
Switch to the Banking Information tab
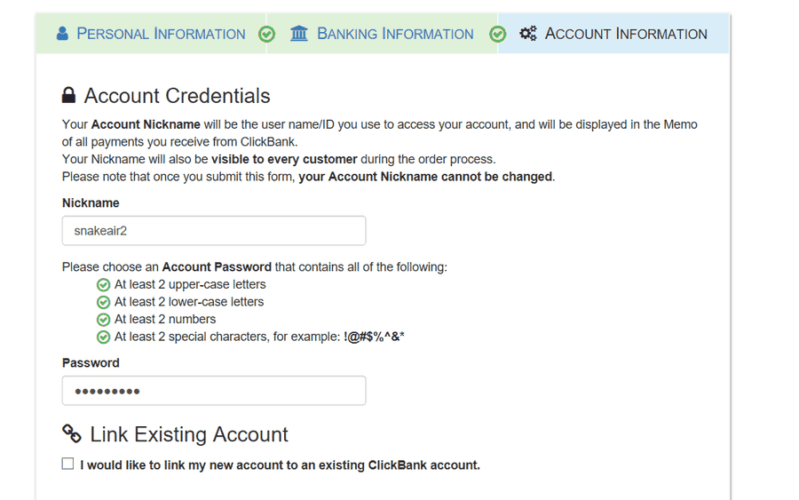click(395, 34)
